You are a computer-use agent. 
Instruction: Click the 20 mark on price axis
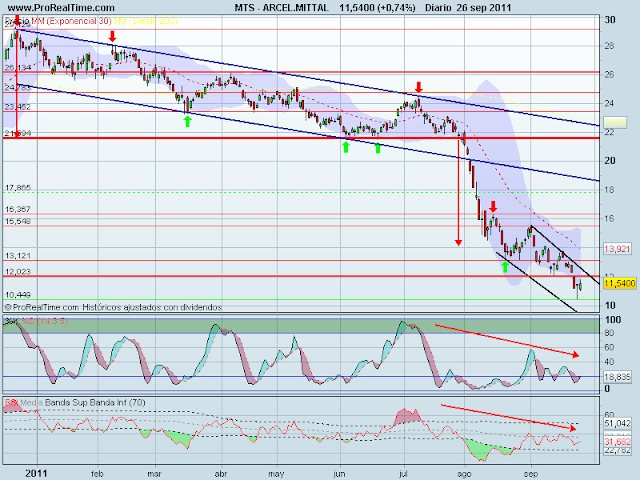tap(610, 160)
